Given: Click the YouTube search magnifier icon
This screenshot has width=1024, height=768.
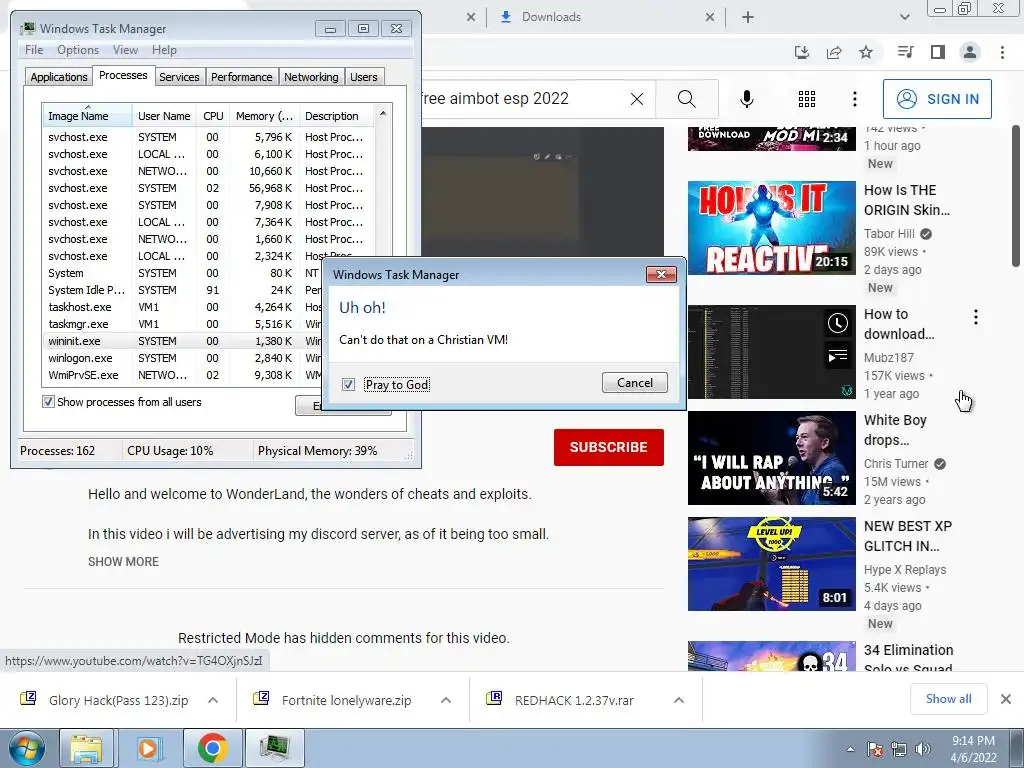Looking at the screenshot, I should pyautogui.click(x=686, y=99).
